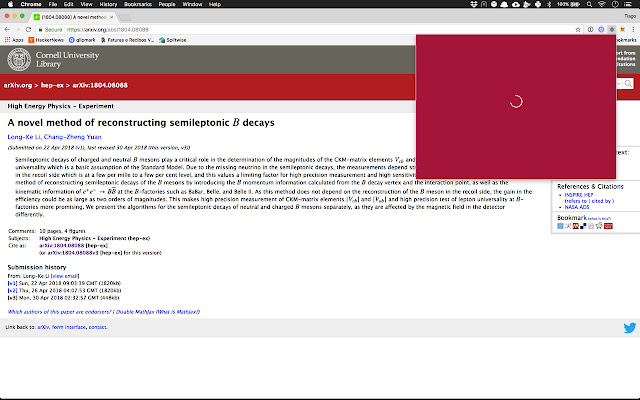
Task: Open macOS Spotlight search
Action: pyautogui.click(x=589, y=4)
